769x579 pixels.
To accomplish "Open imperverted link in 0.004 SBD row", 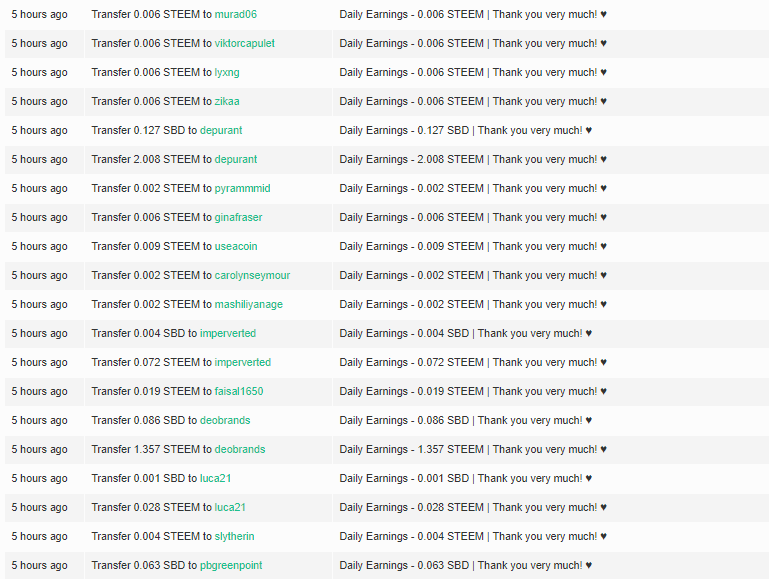I will pos(228,333).
